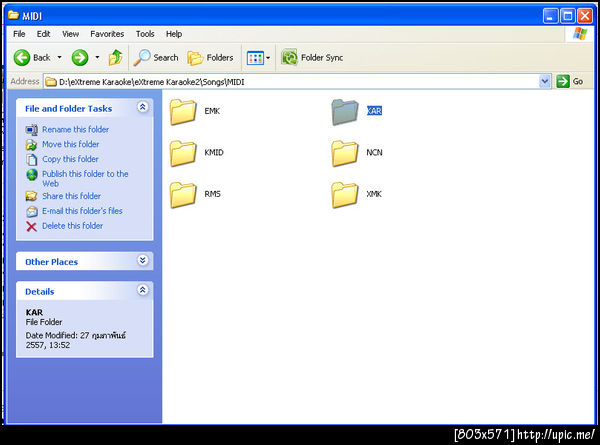
Task: Click the Copy this folder icon
Action: [31, 159]
